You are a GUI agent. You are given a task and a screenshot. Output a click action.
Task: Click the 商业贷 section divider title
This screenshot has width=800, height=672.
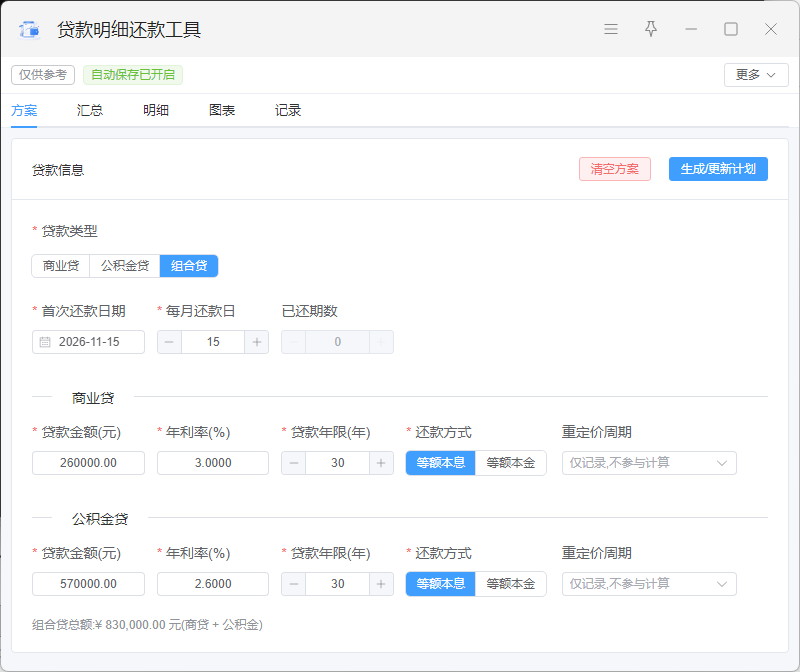click(x=93, y=398)
